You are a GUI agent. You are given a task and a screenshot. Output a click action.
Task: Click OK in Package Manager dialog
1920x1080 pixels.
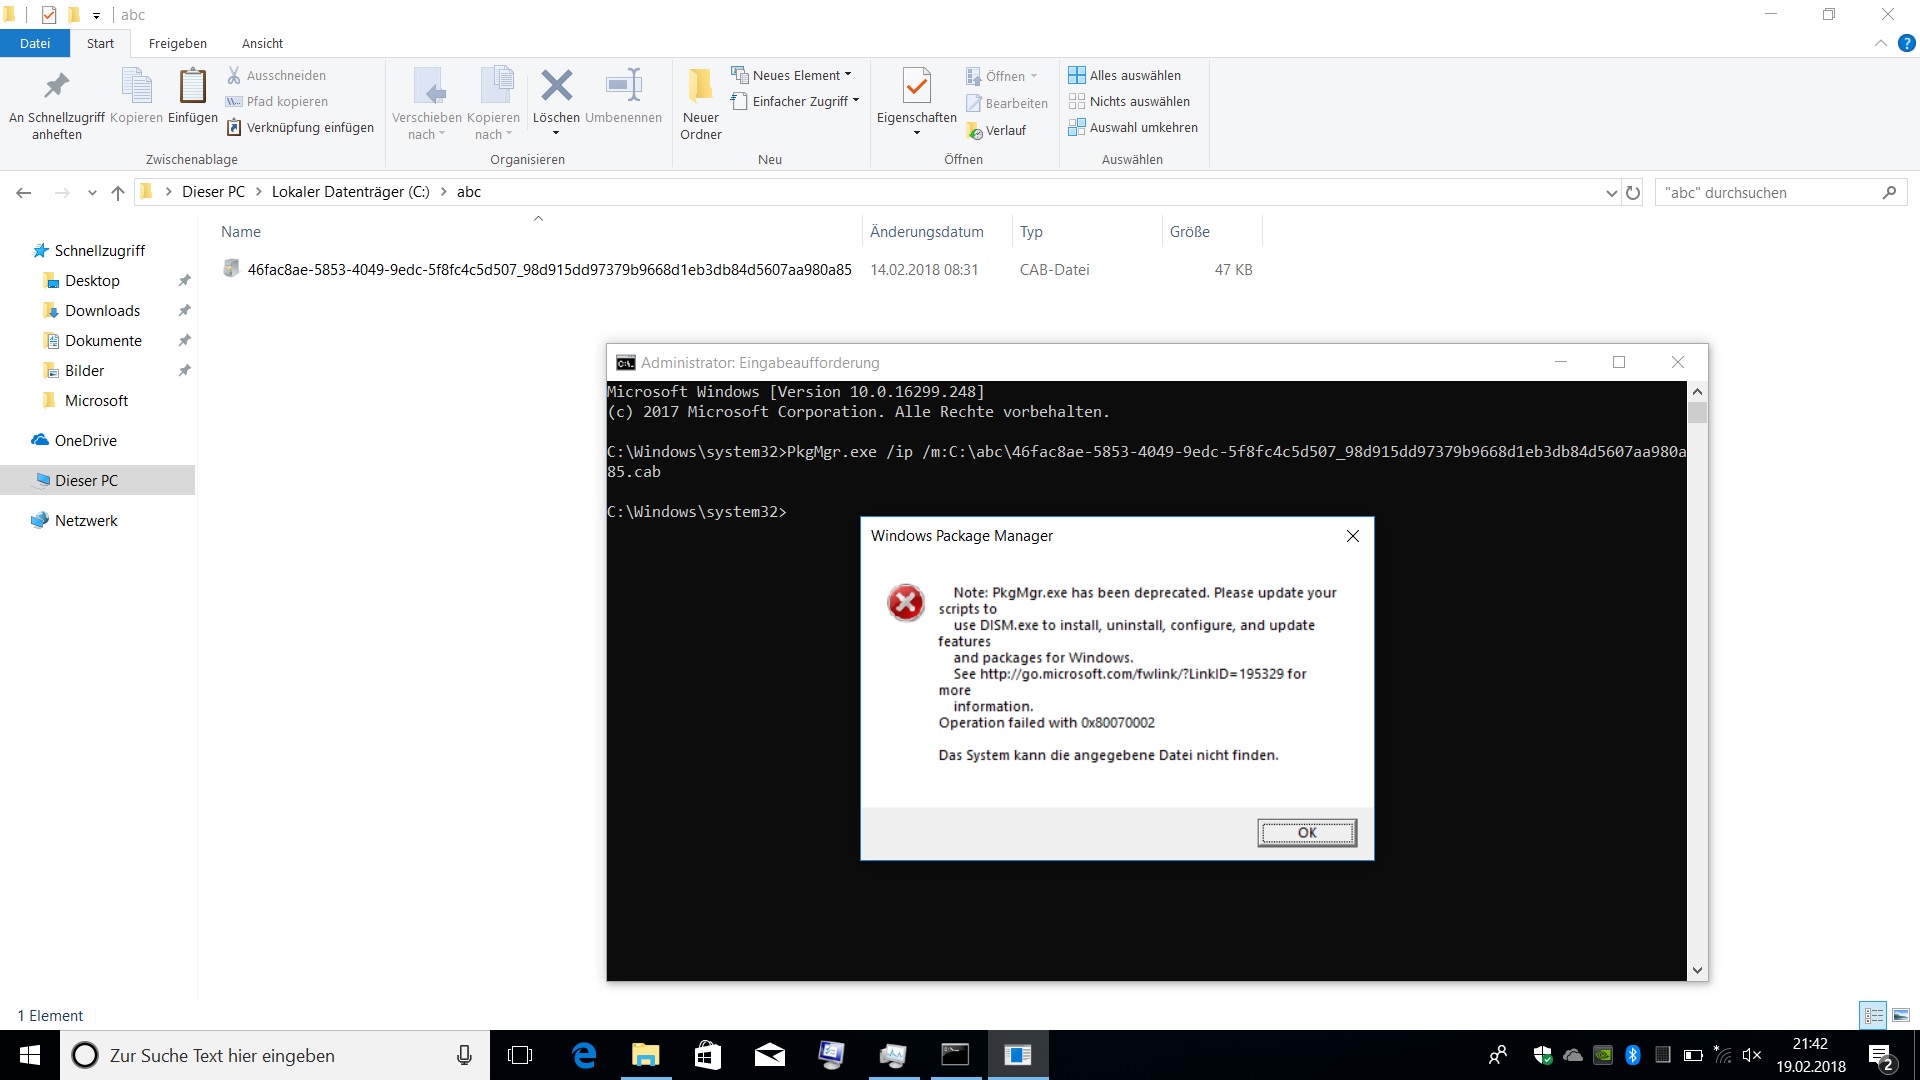(1307, 832)
